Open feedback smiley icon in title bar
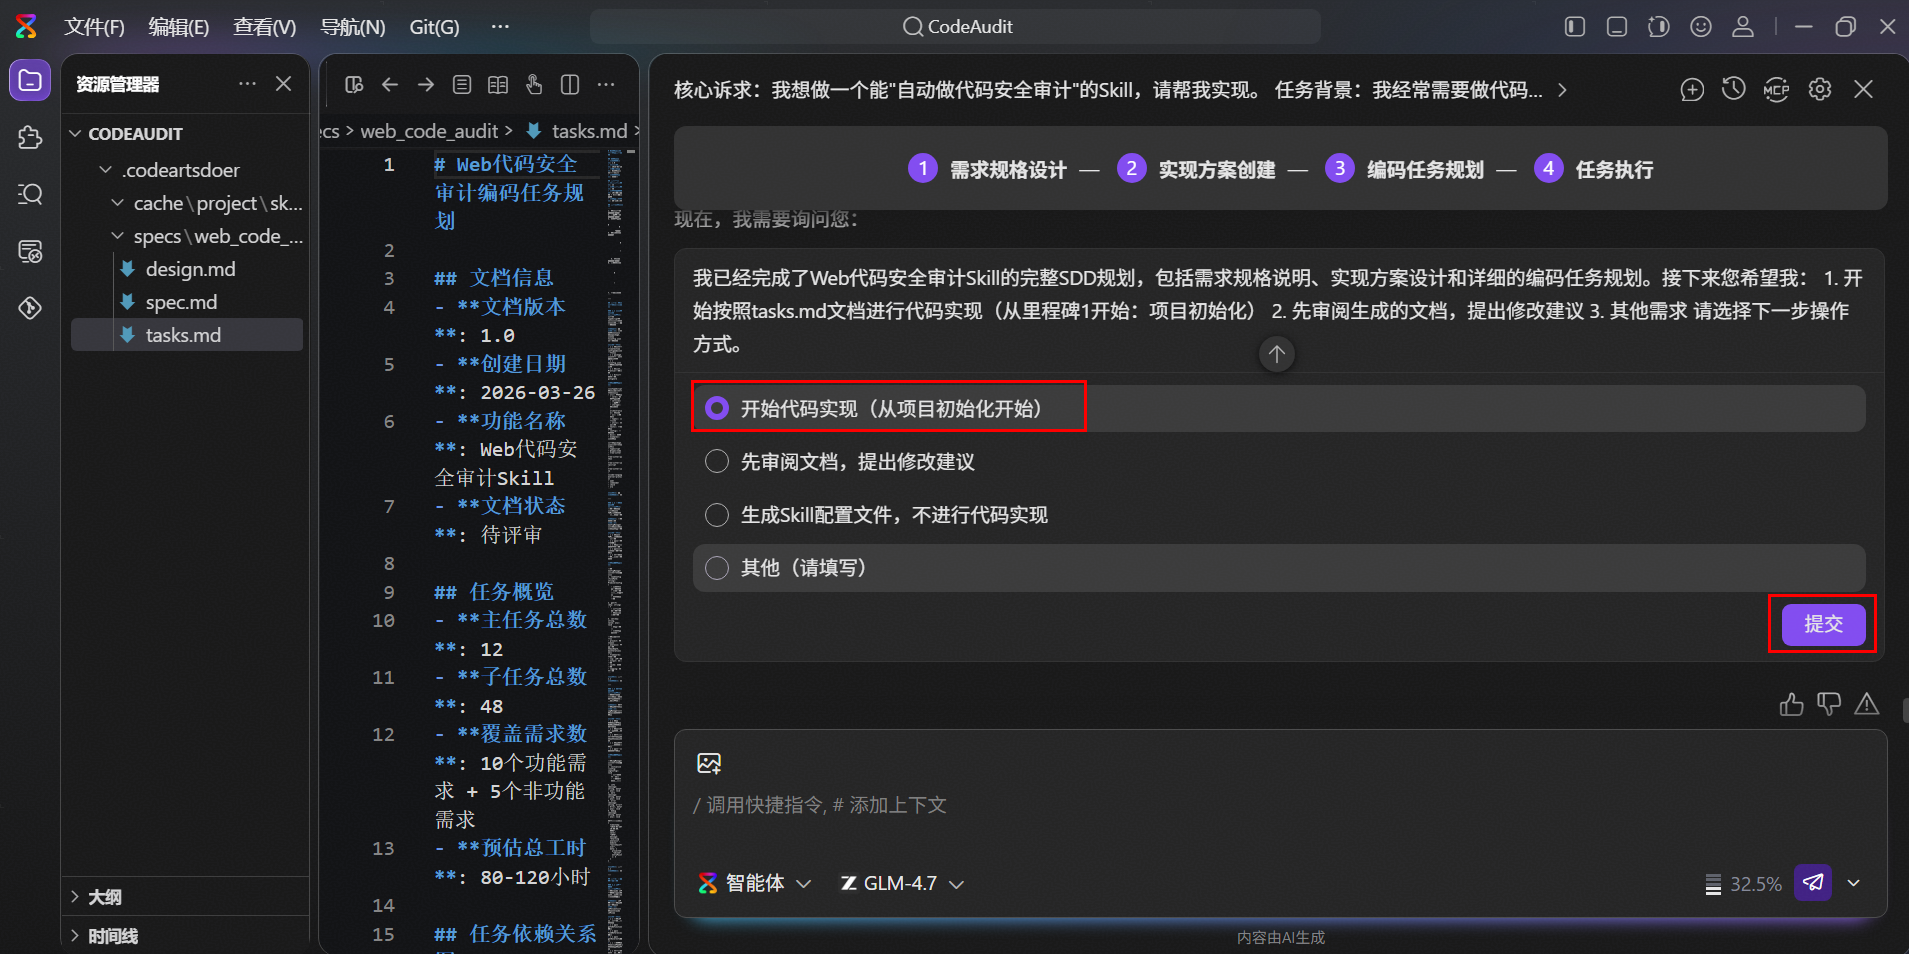 [x=1701, y=27]
